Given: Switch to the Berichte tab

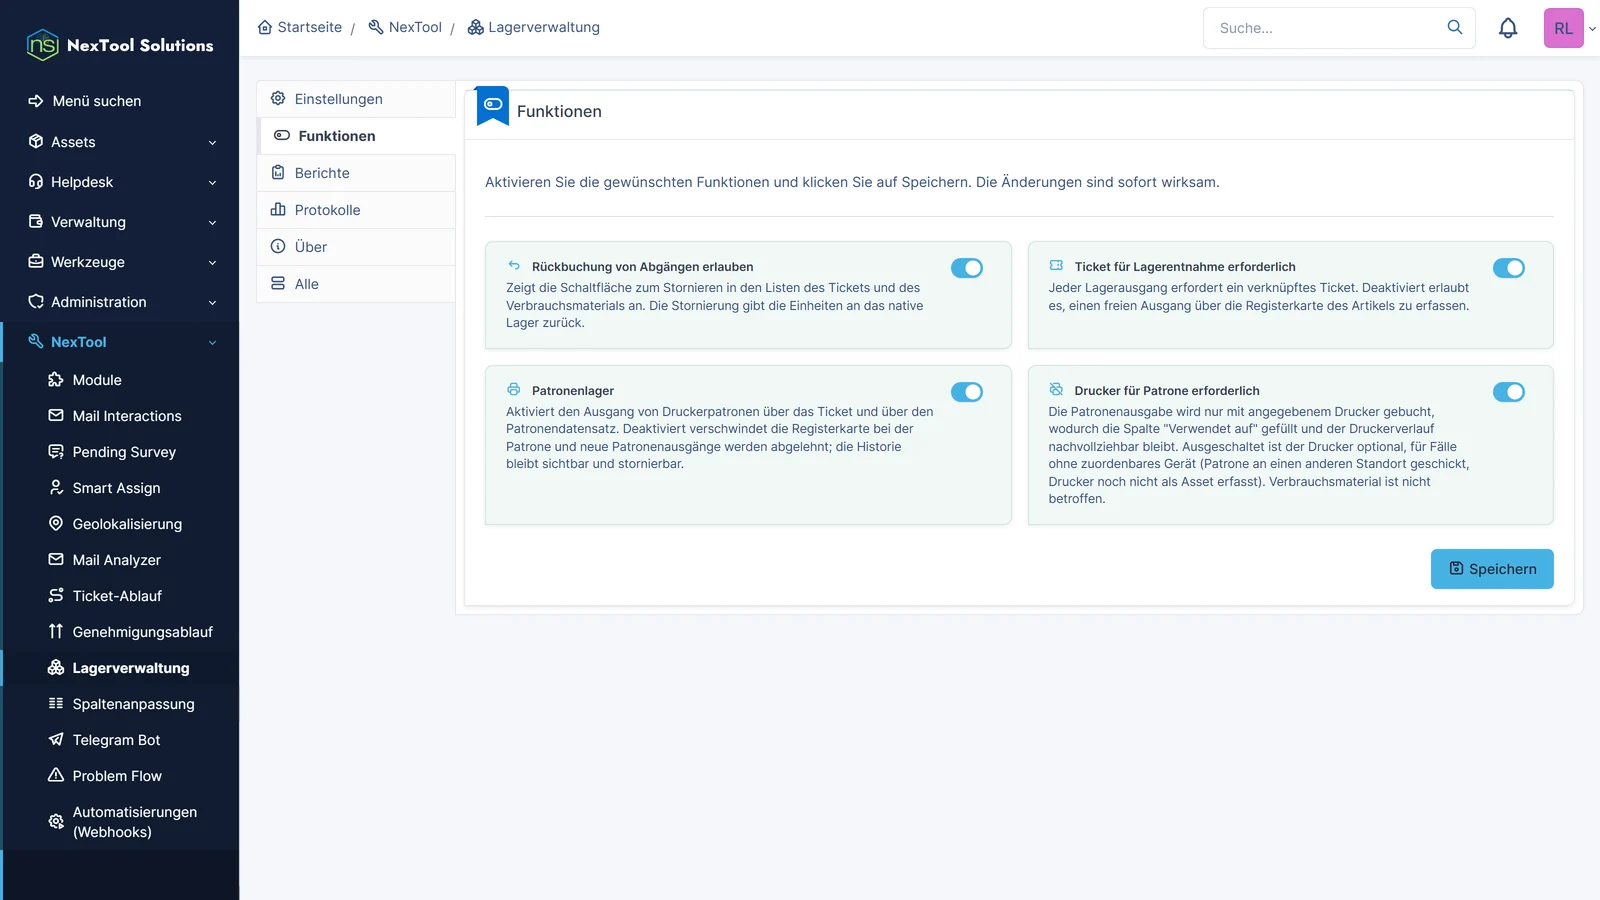Looking at the screenshot, I should 356,173.
